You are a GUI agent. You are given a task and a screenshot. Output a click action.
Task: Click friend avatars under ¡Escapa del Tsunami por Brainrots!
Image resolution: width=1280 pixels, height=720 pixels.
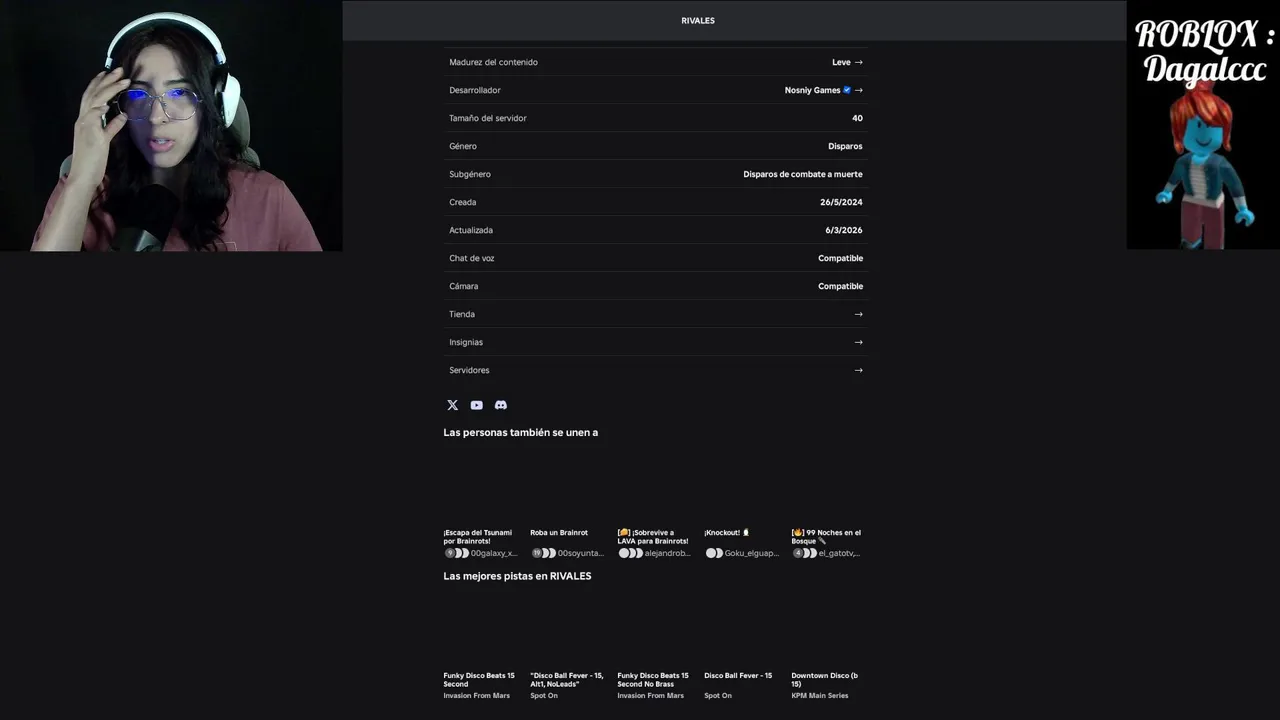click(457, 553)
